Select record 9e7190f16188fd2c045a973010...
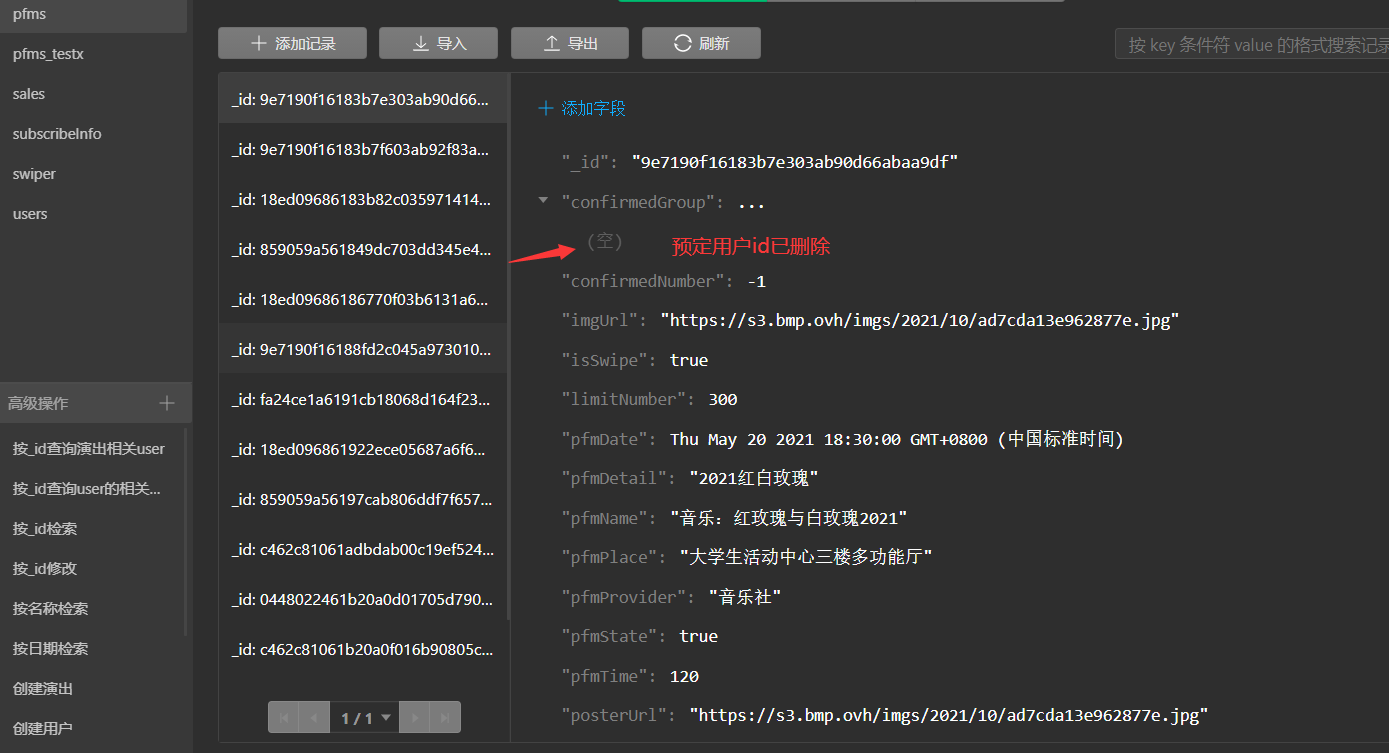1389x753 pixels. tap(362, 349)
